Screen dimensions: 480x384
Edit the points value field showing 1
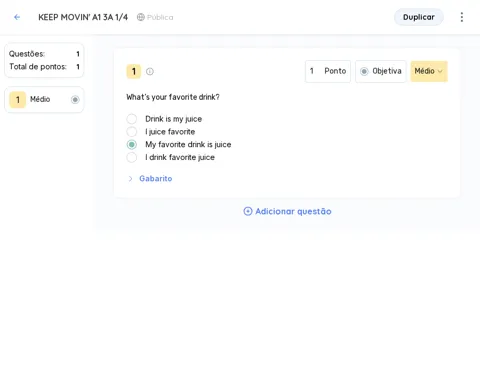312,71
